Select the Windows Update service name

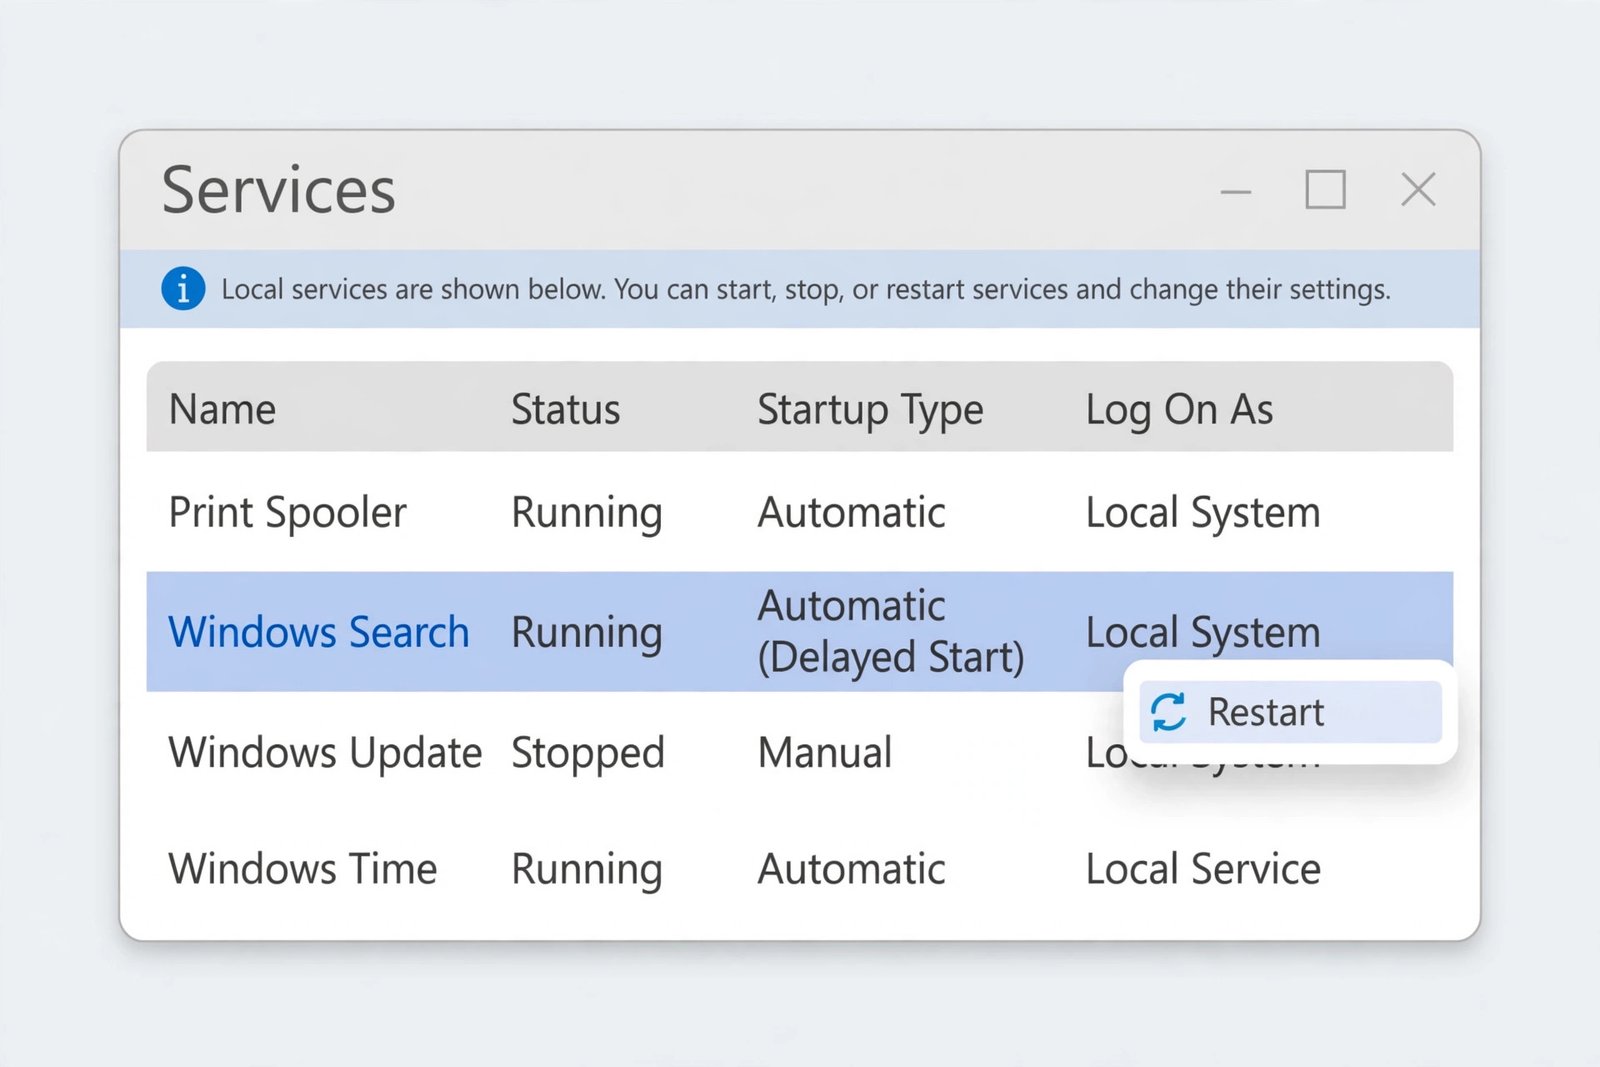coord(325,753)
